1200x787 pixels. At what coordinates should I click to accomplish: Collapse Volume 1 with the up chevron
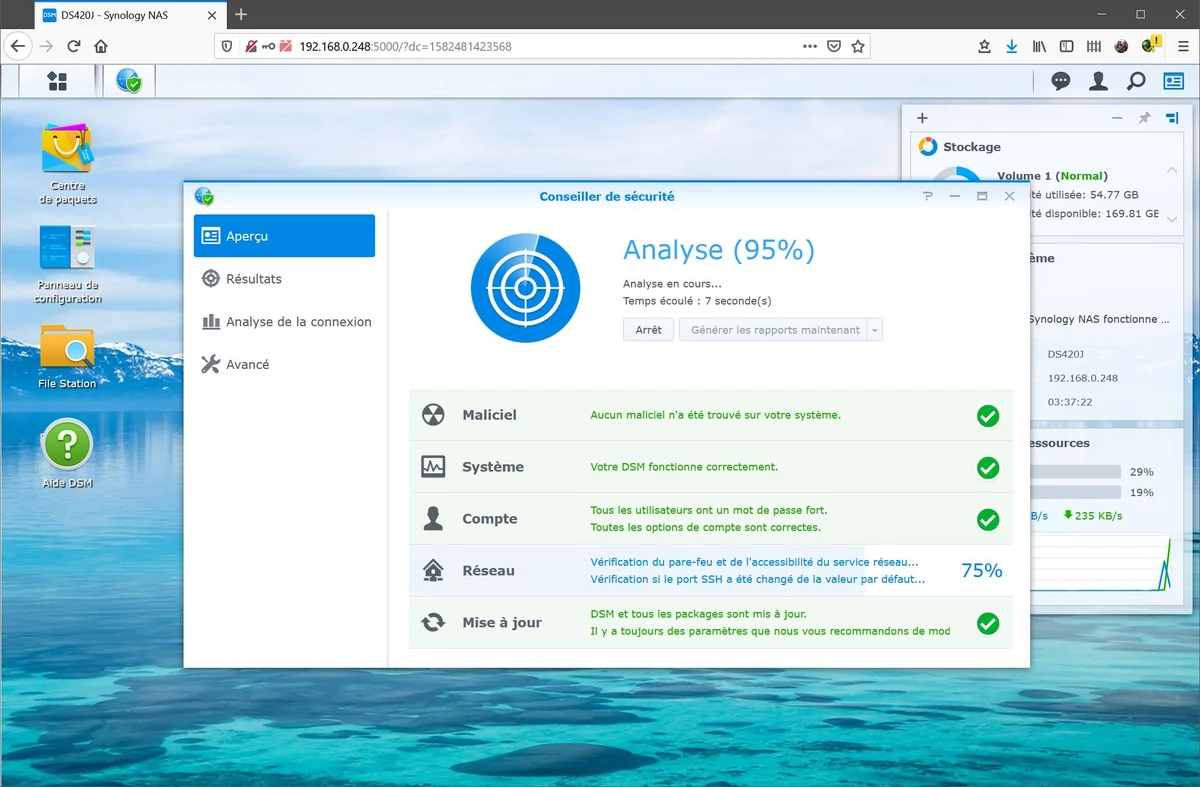[1173, 170]
